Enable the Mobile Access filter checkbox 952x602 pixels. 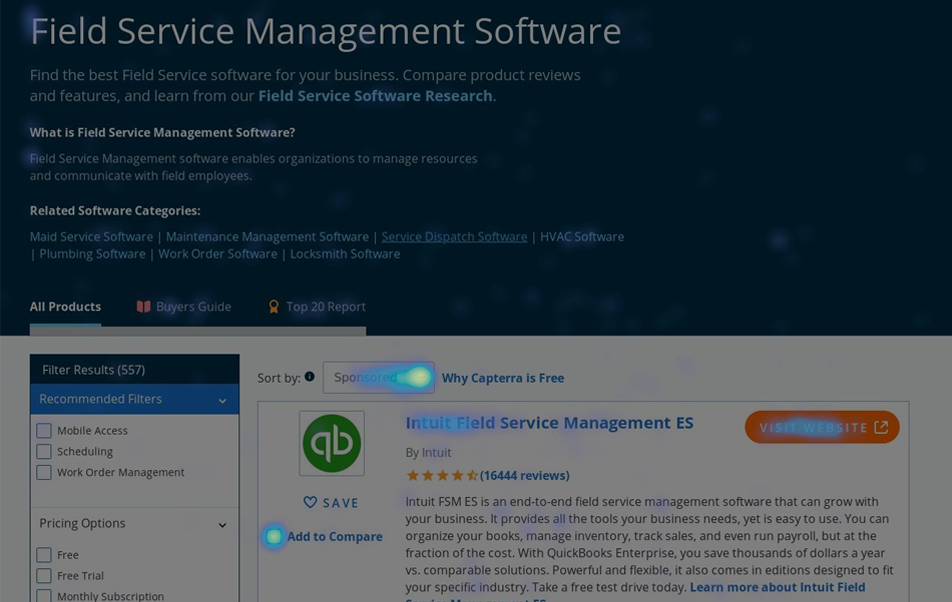point(44,430)
